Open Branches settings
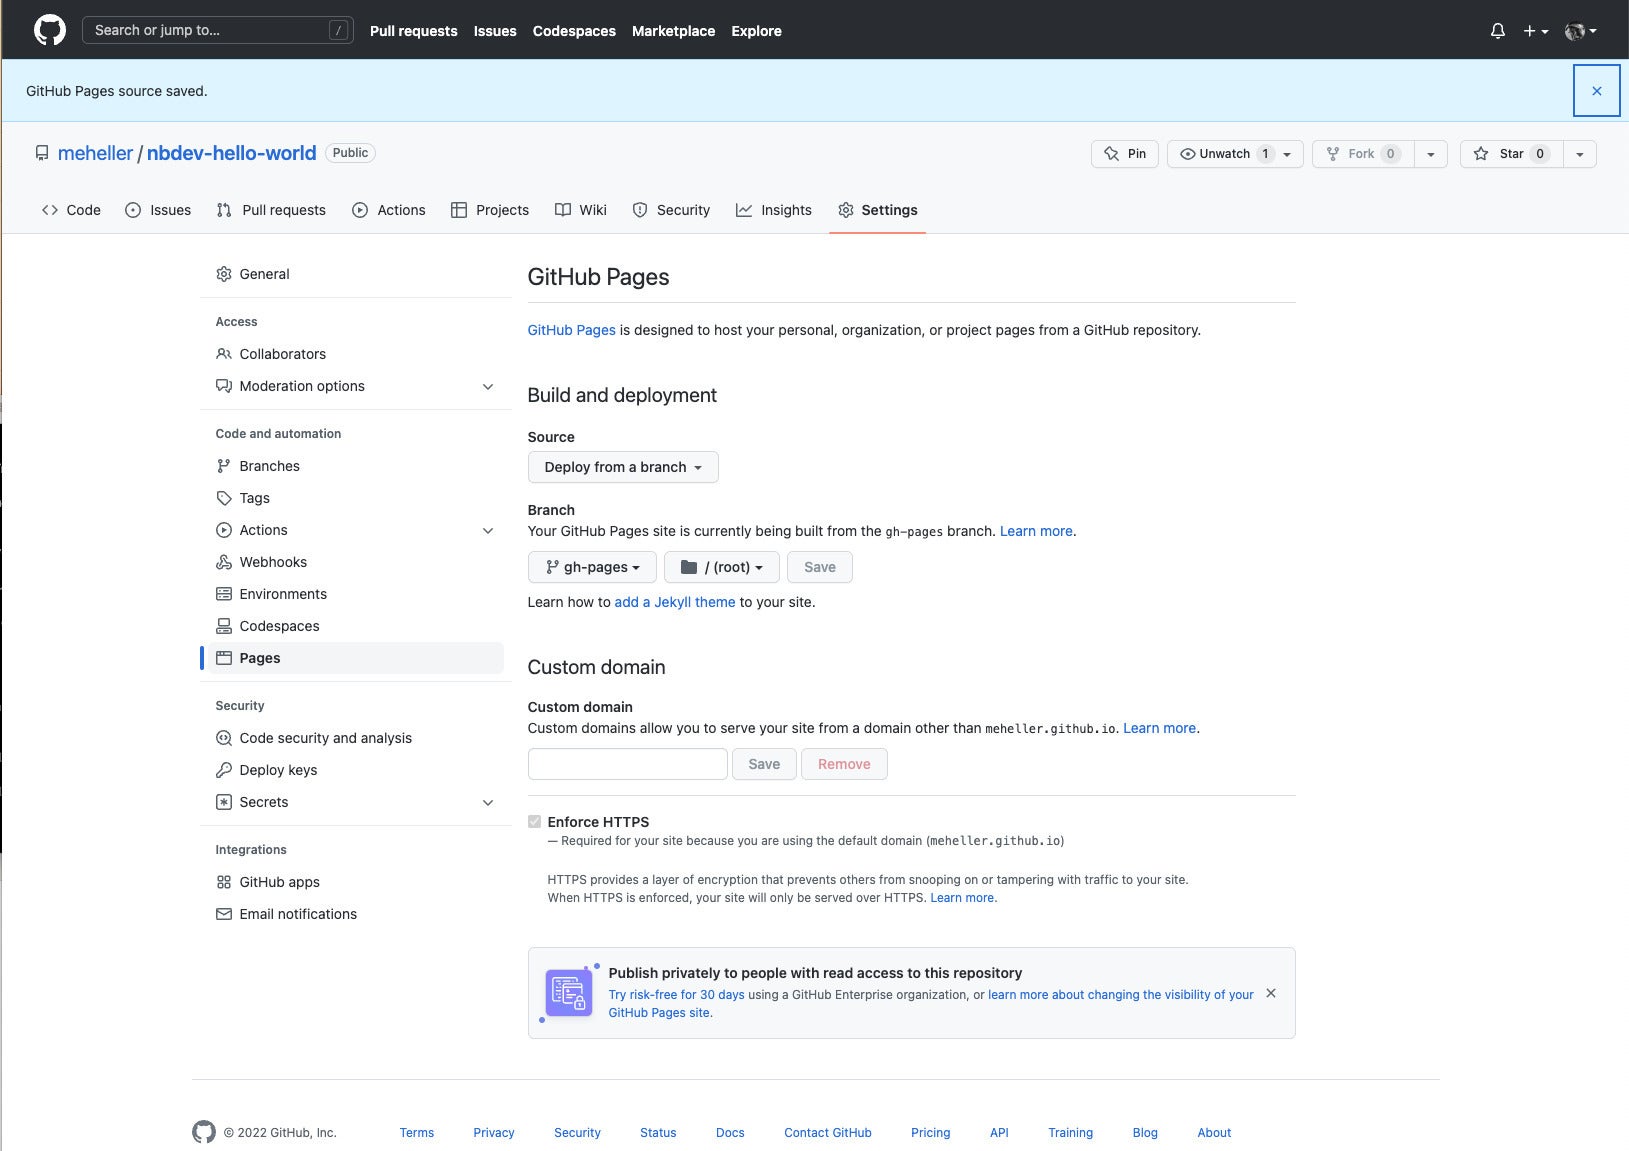1629x1151 pixels. (x=356, y=466)
